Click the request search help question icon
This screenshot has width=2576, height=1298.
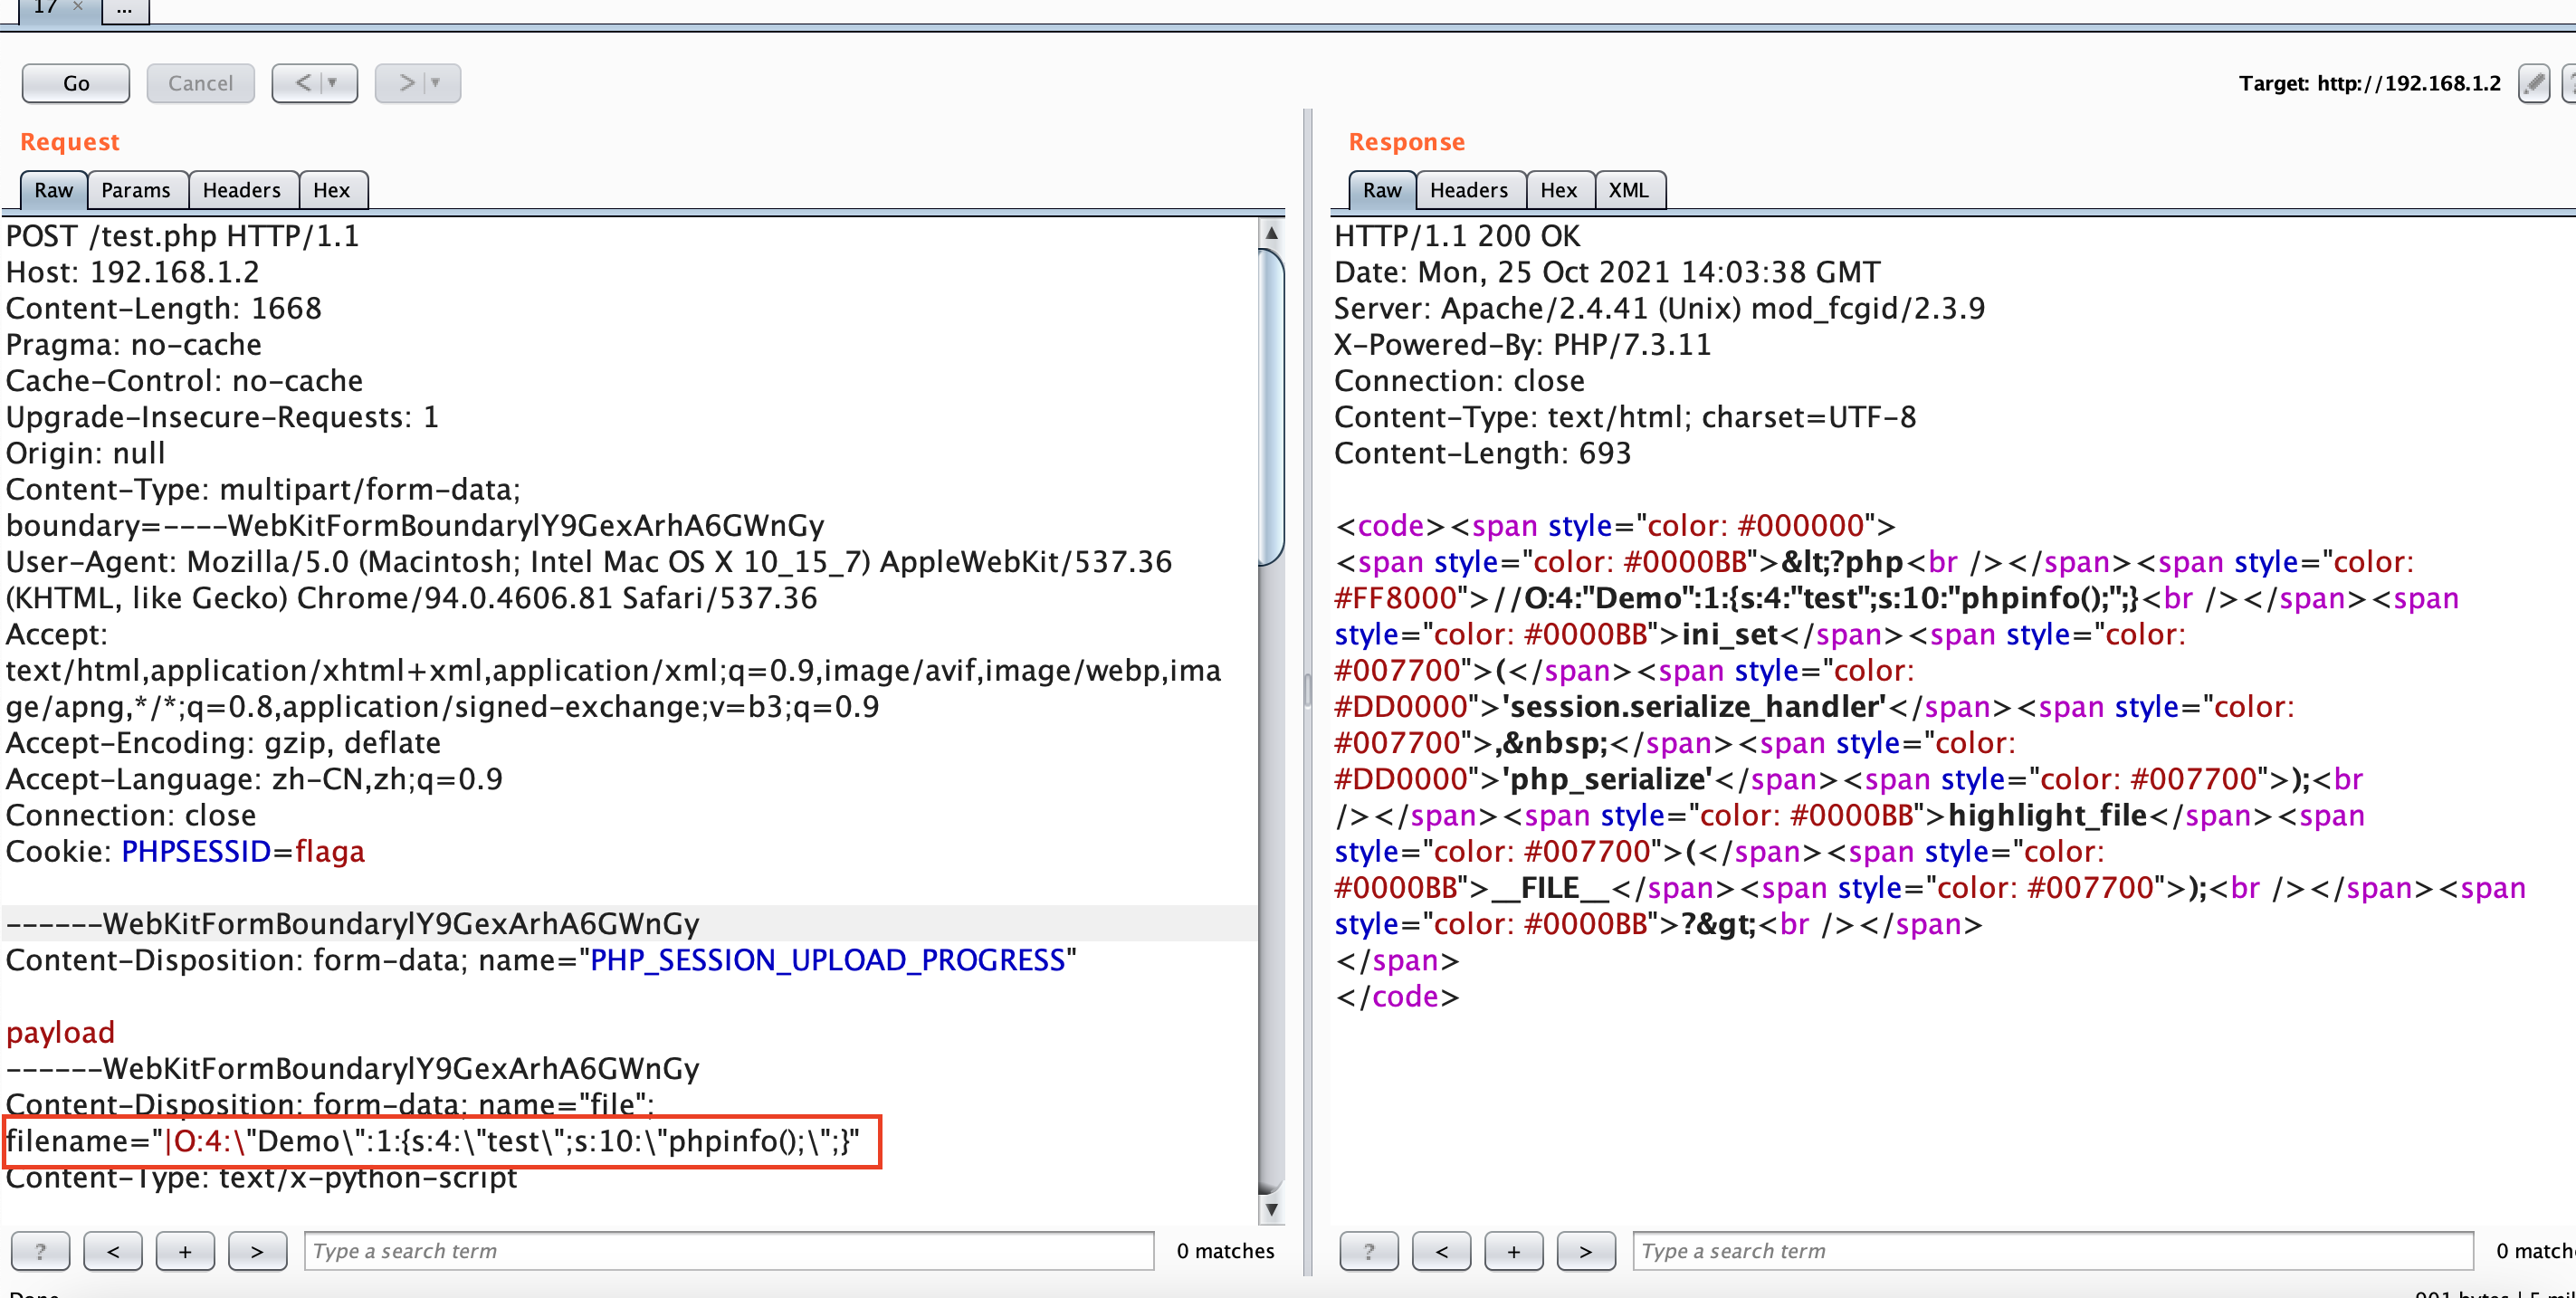coord(40,1251)
